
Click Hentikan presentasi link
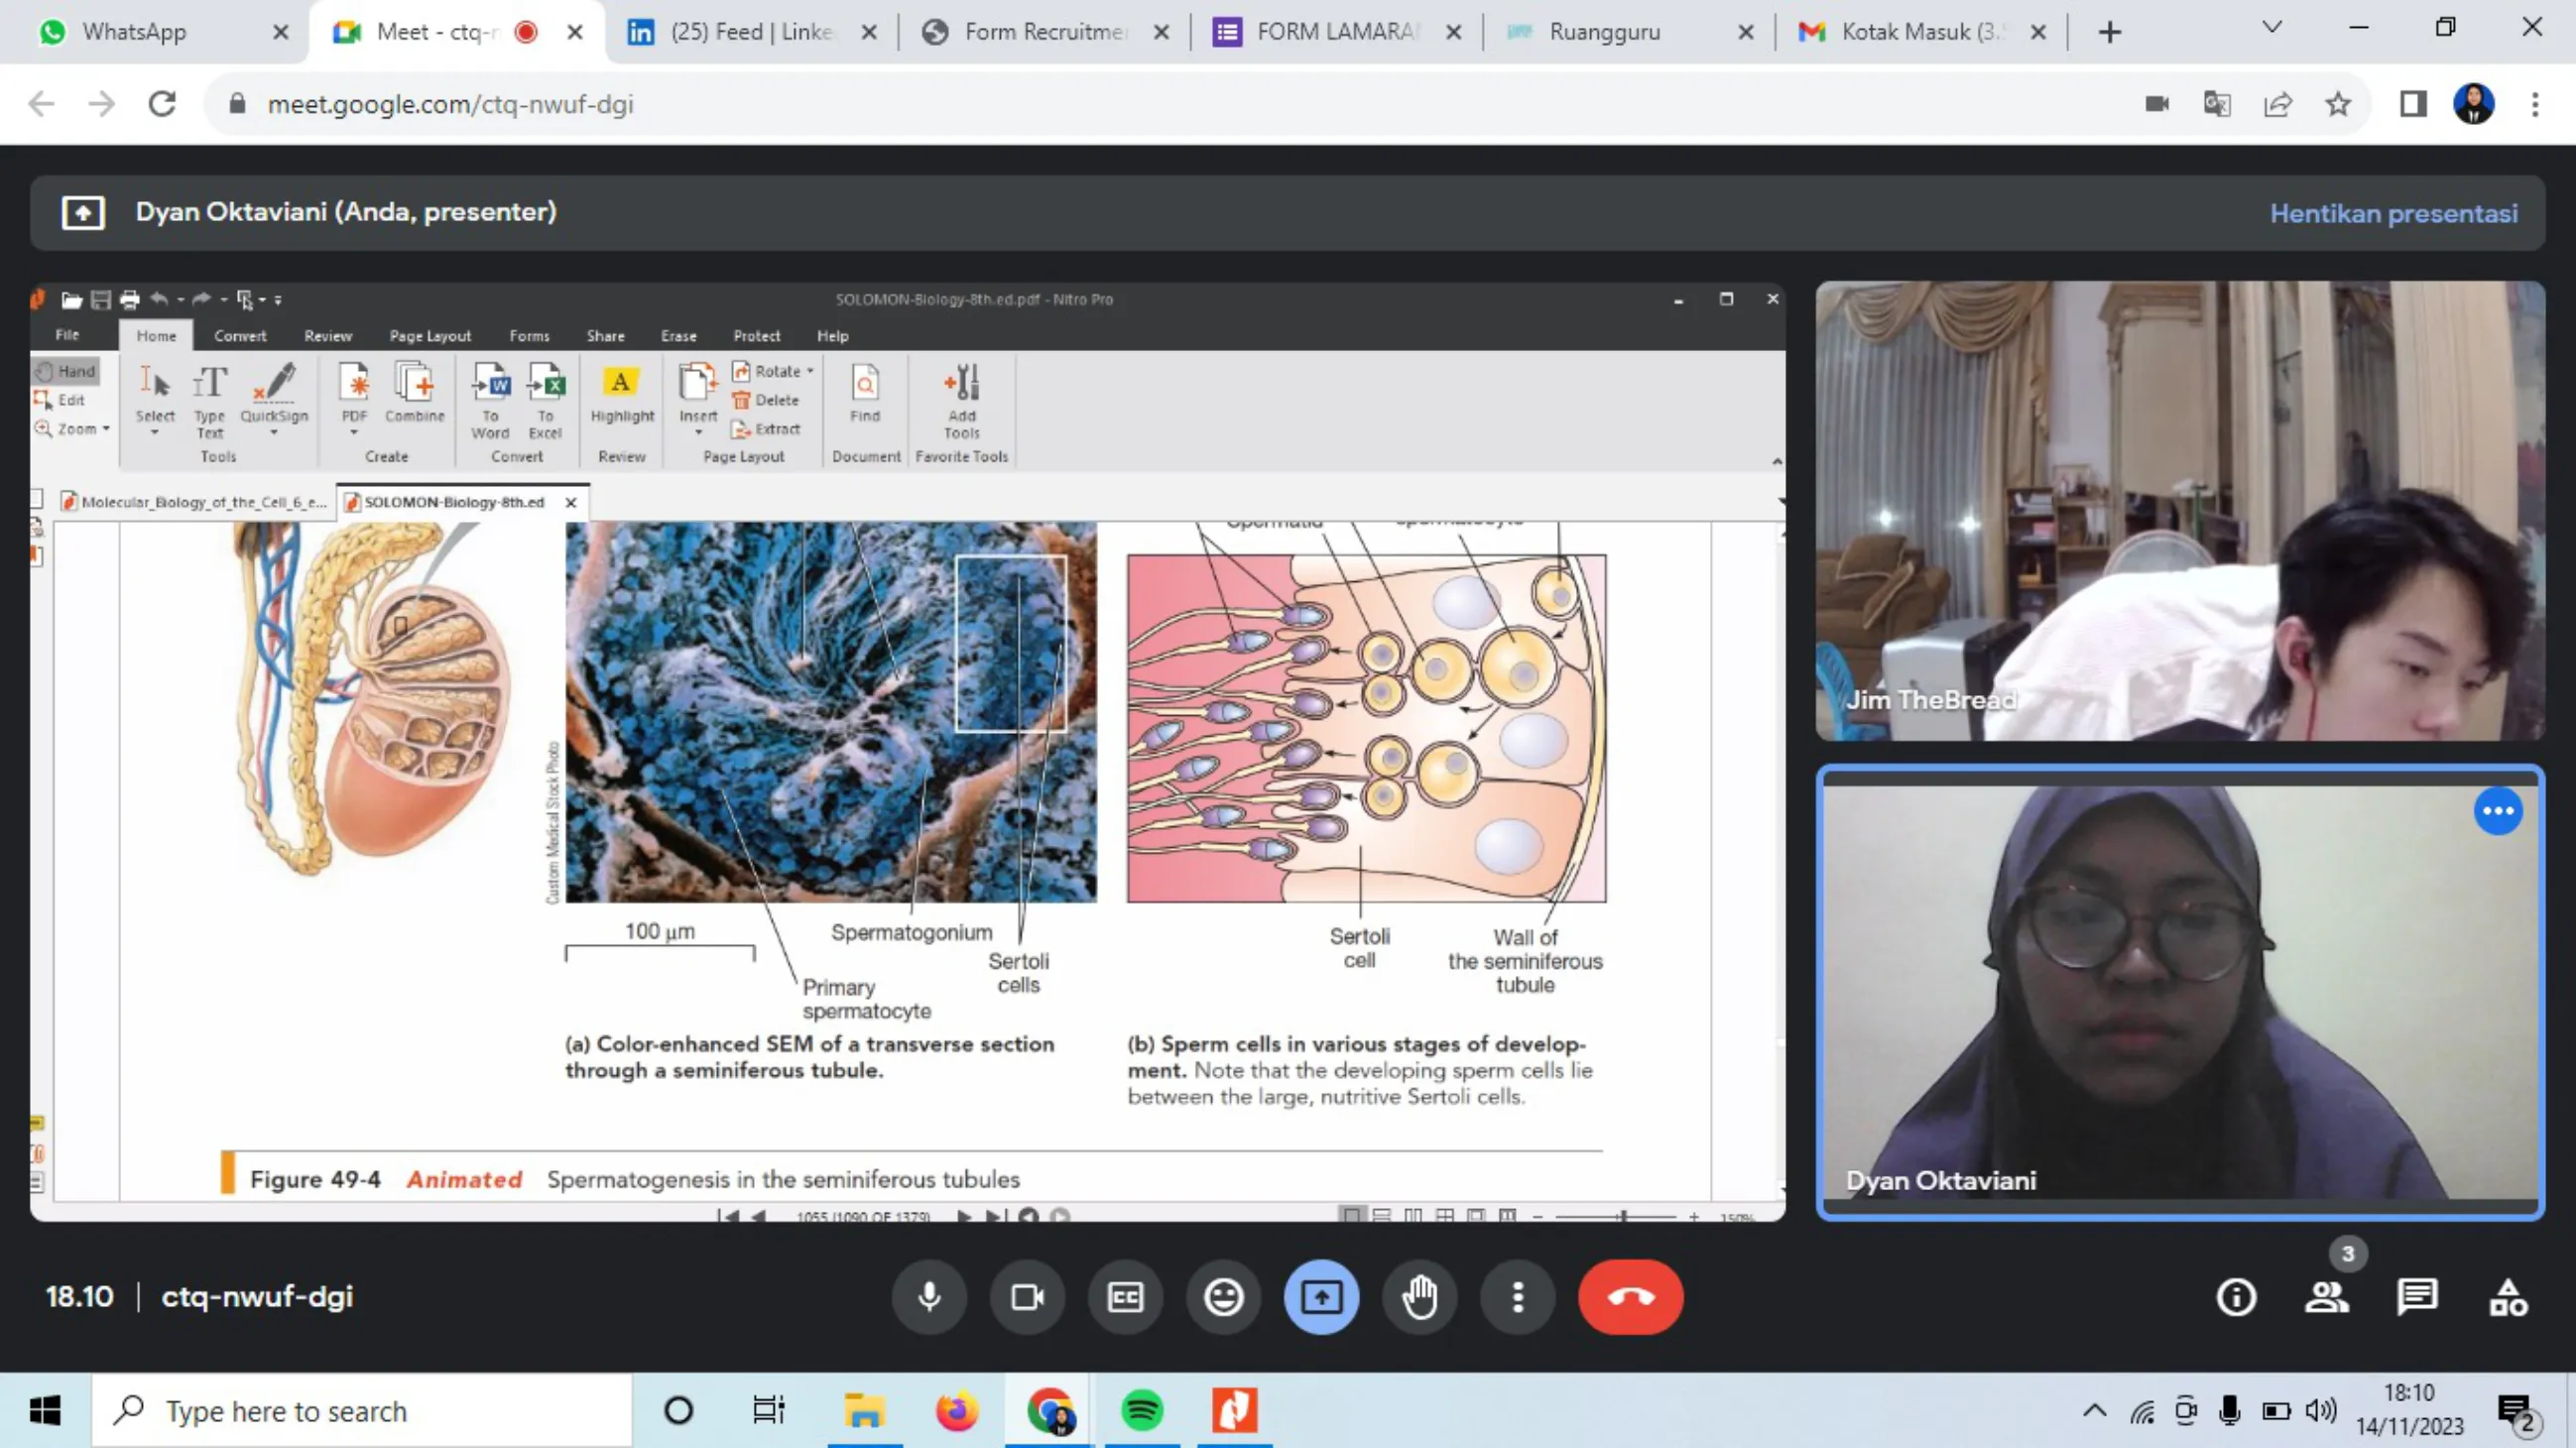[2393, 213]
